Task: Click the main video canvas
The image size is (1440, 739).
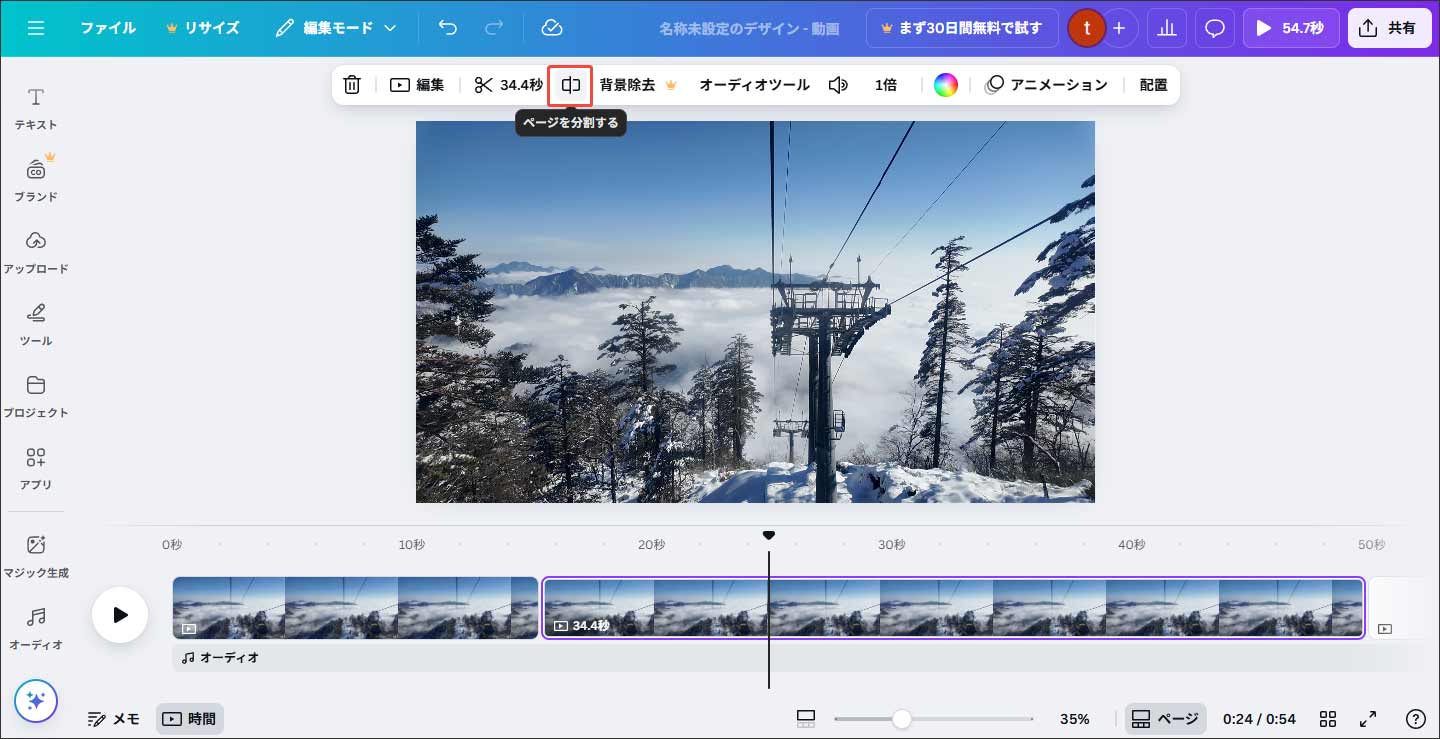Action: (x=755, y=312)
